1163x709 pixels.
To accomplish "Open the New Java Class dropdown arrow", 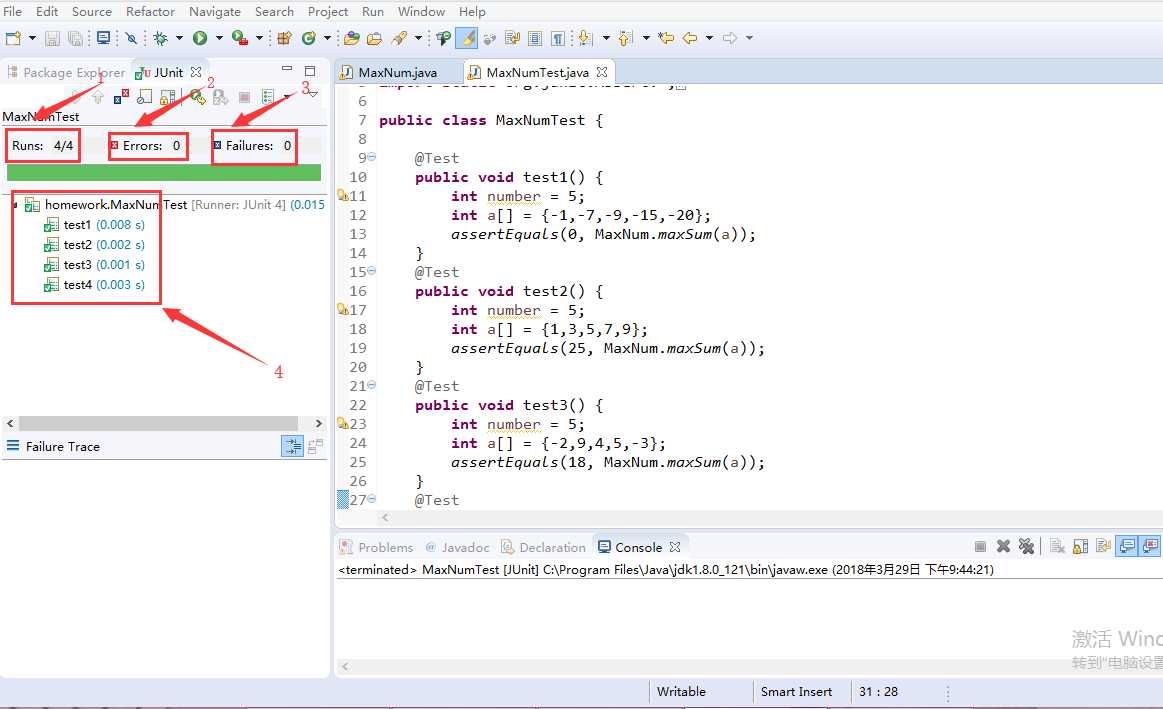I will (x=327, y=38).
